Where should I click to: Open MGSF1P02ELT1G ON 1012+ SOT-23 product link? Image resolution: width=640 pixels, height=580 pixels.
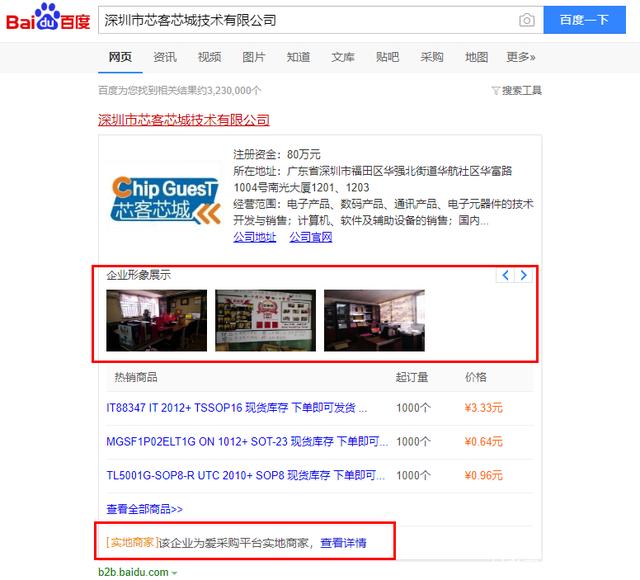point(247,442)
